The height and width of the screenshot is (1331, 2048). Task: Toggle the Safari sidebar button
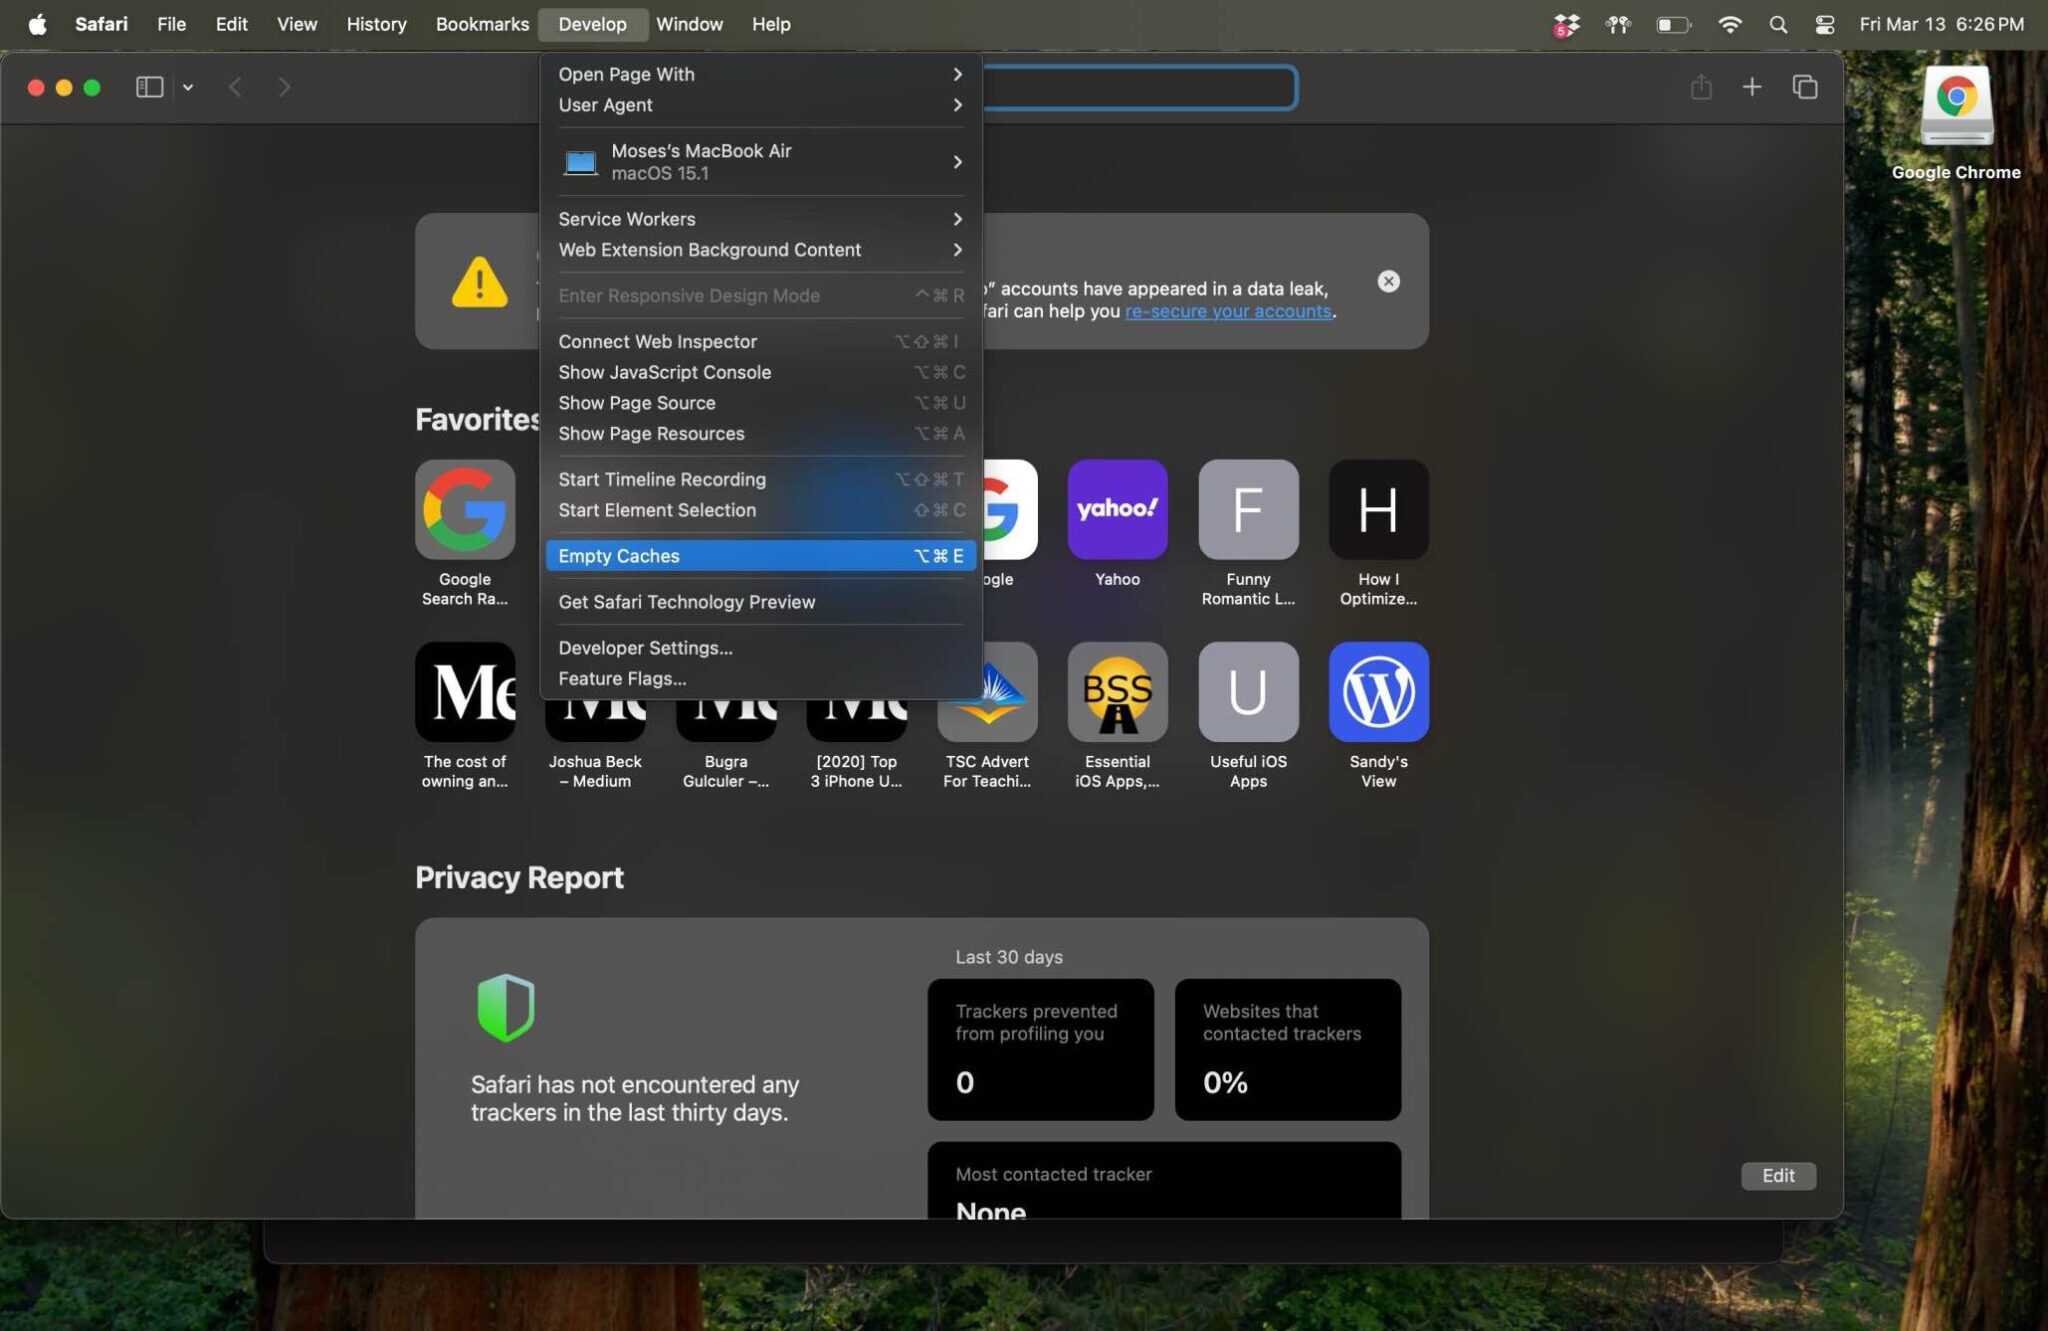pyautogui.click(x=149, y=87)
